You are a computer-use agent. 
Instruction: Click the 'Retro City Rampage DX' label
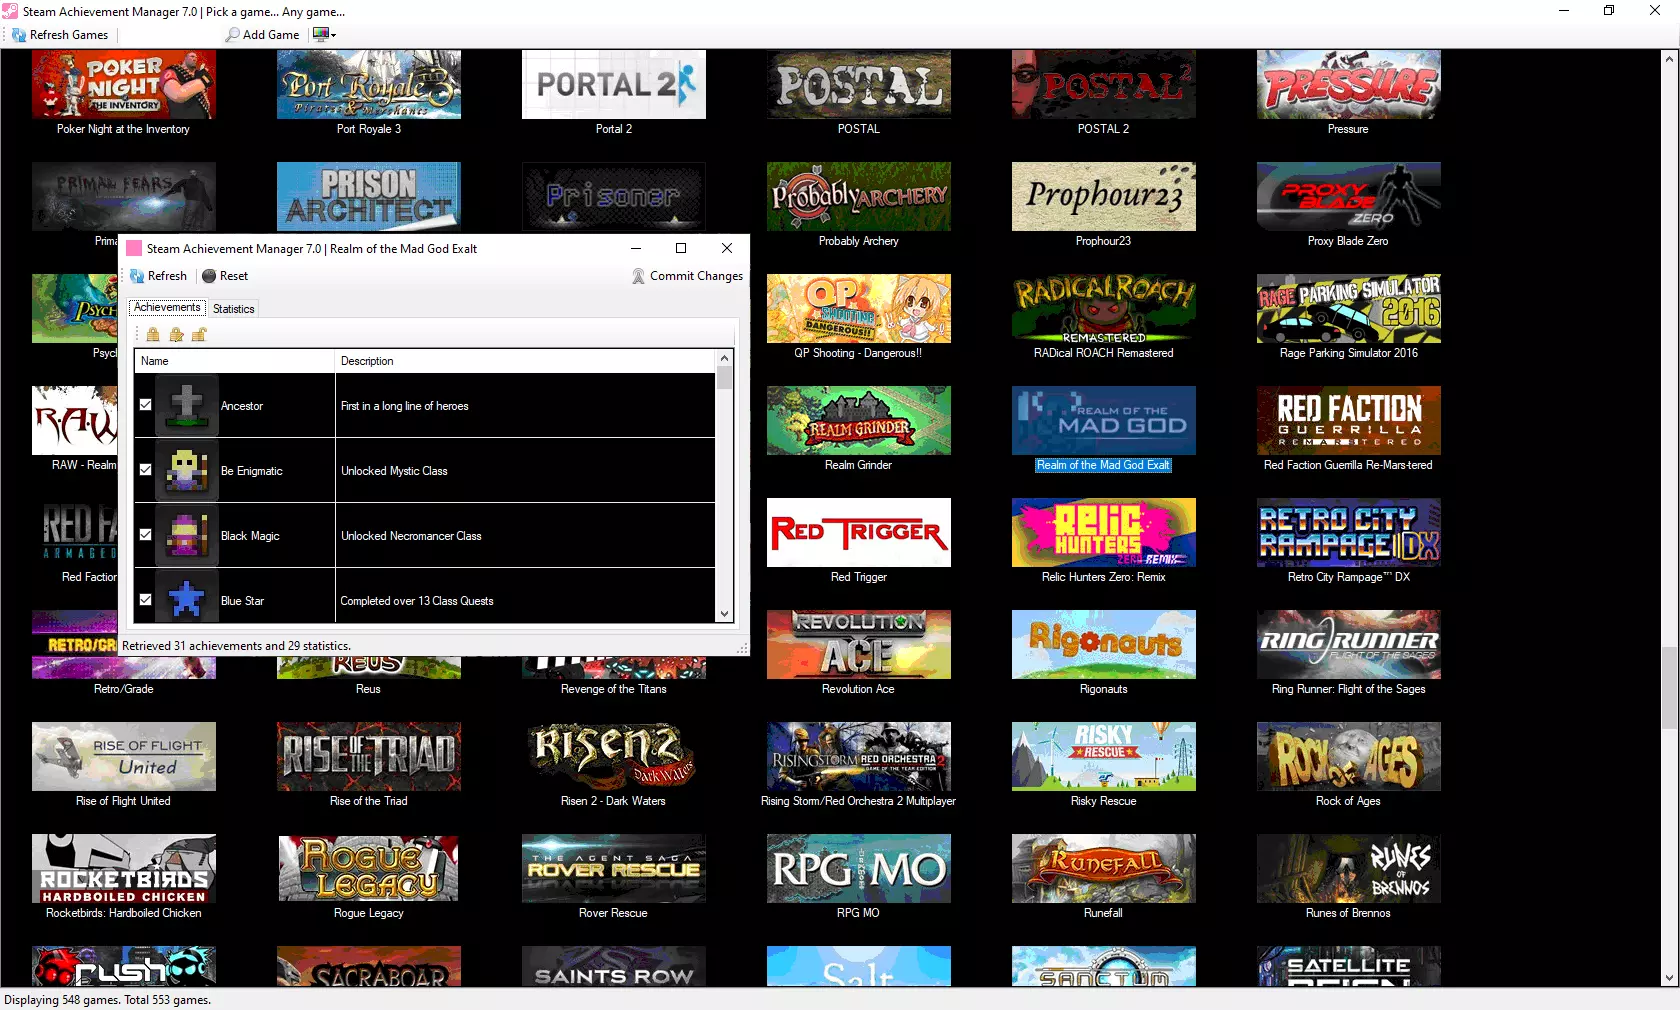pyautogui.click(x=1349, y=577)
